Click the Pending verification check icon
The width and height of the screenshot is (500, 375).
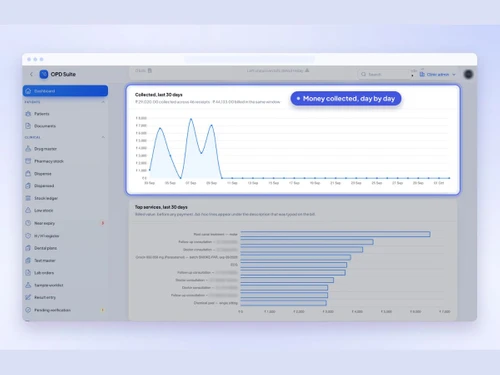28,310
